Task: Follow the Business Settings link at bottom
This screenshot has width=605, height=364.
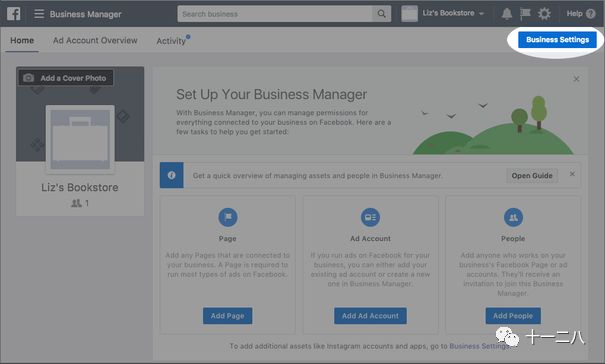Action: [479, 346]
